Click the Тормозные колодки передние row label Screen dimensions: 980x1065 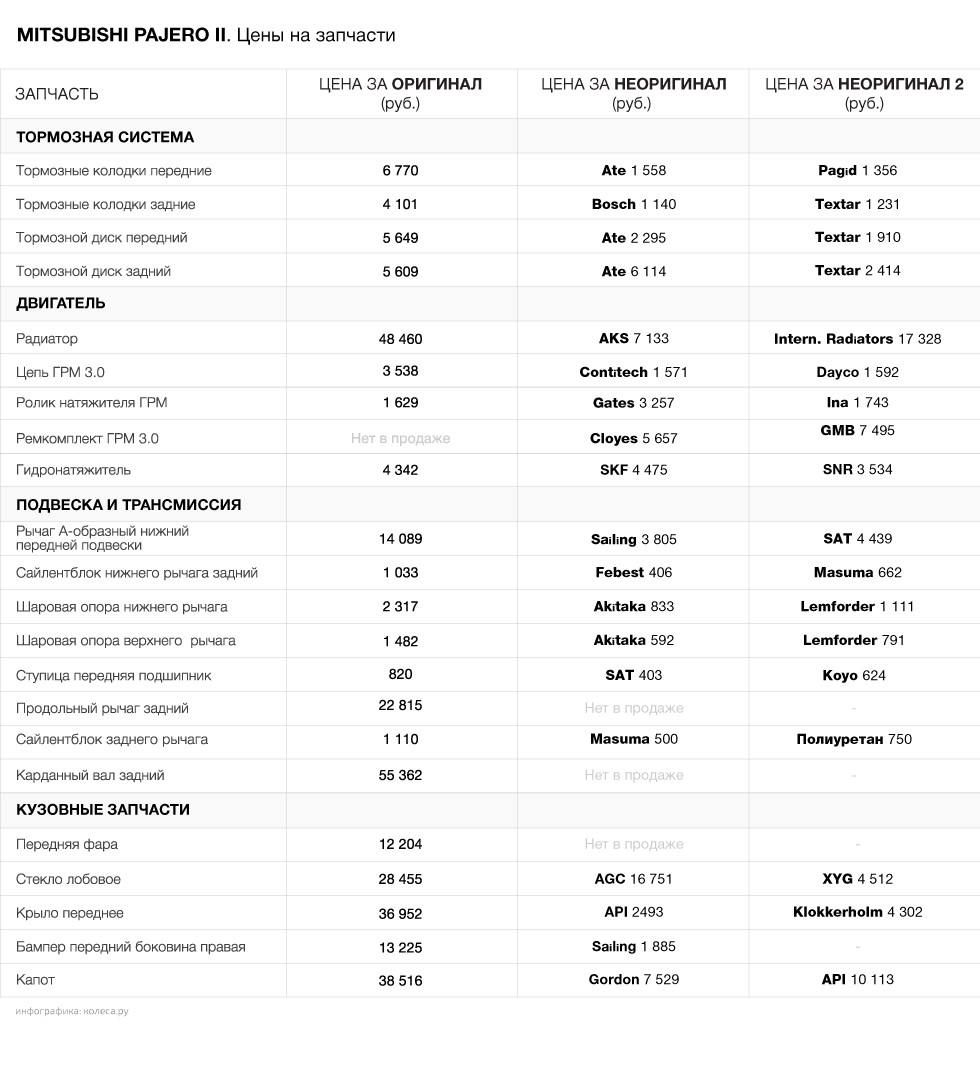(x=113, y=170)
